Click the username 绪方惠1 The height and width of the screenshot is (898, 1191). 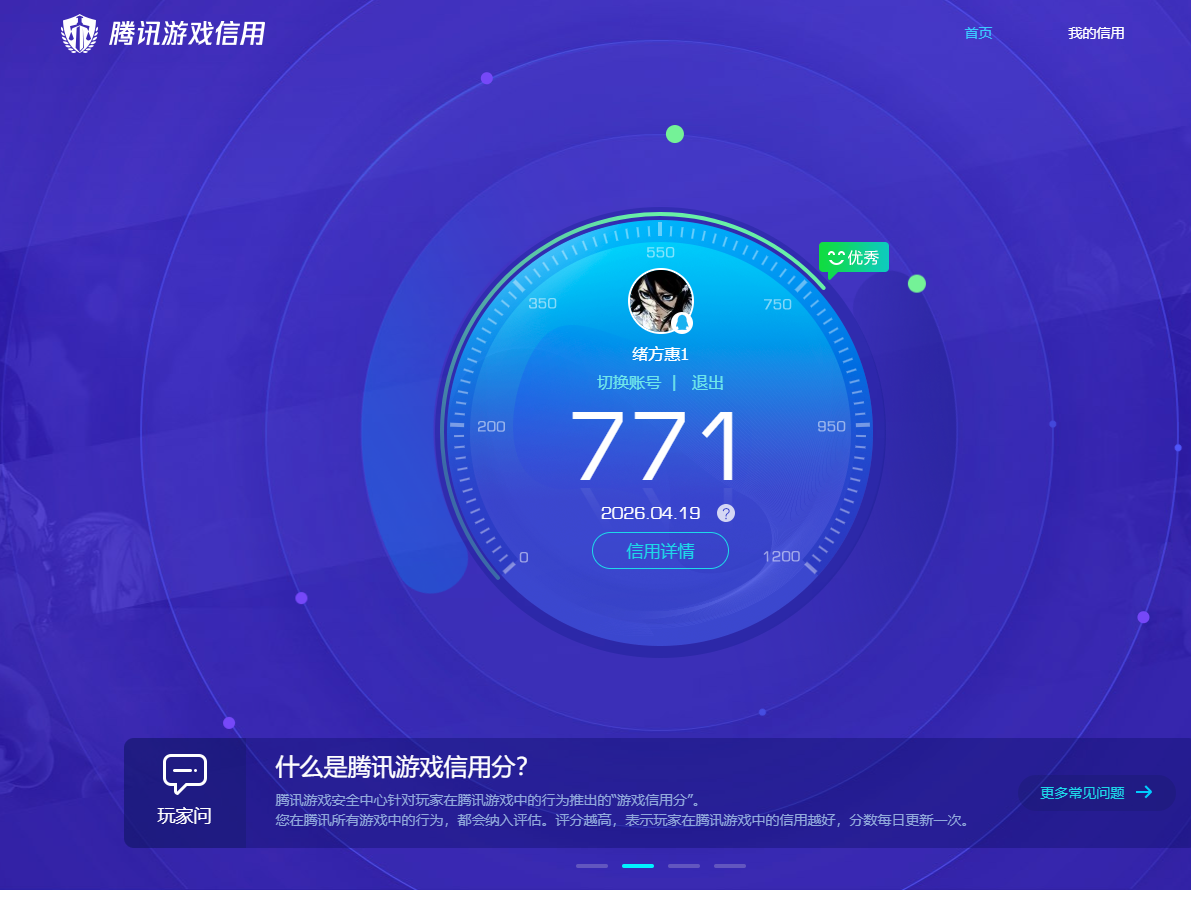point(660,355)
